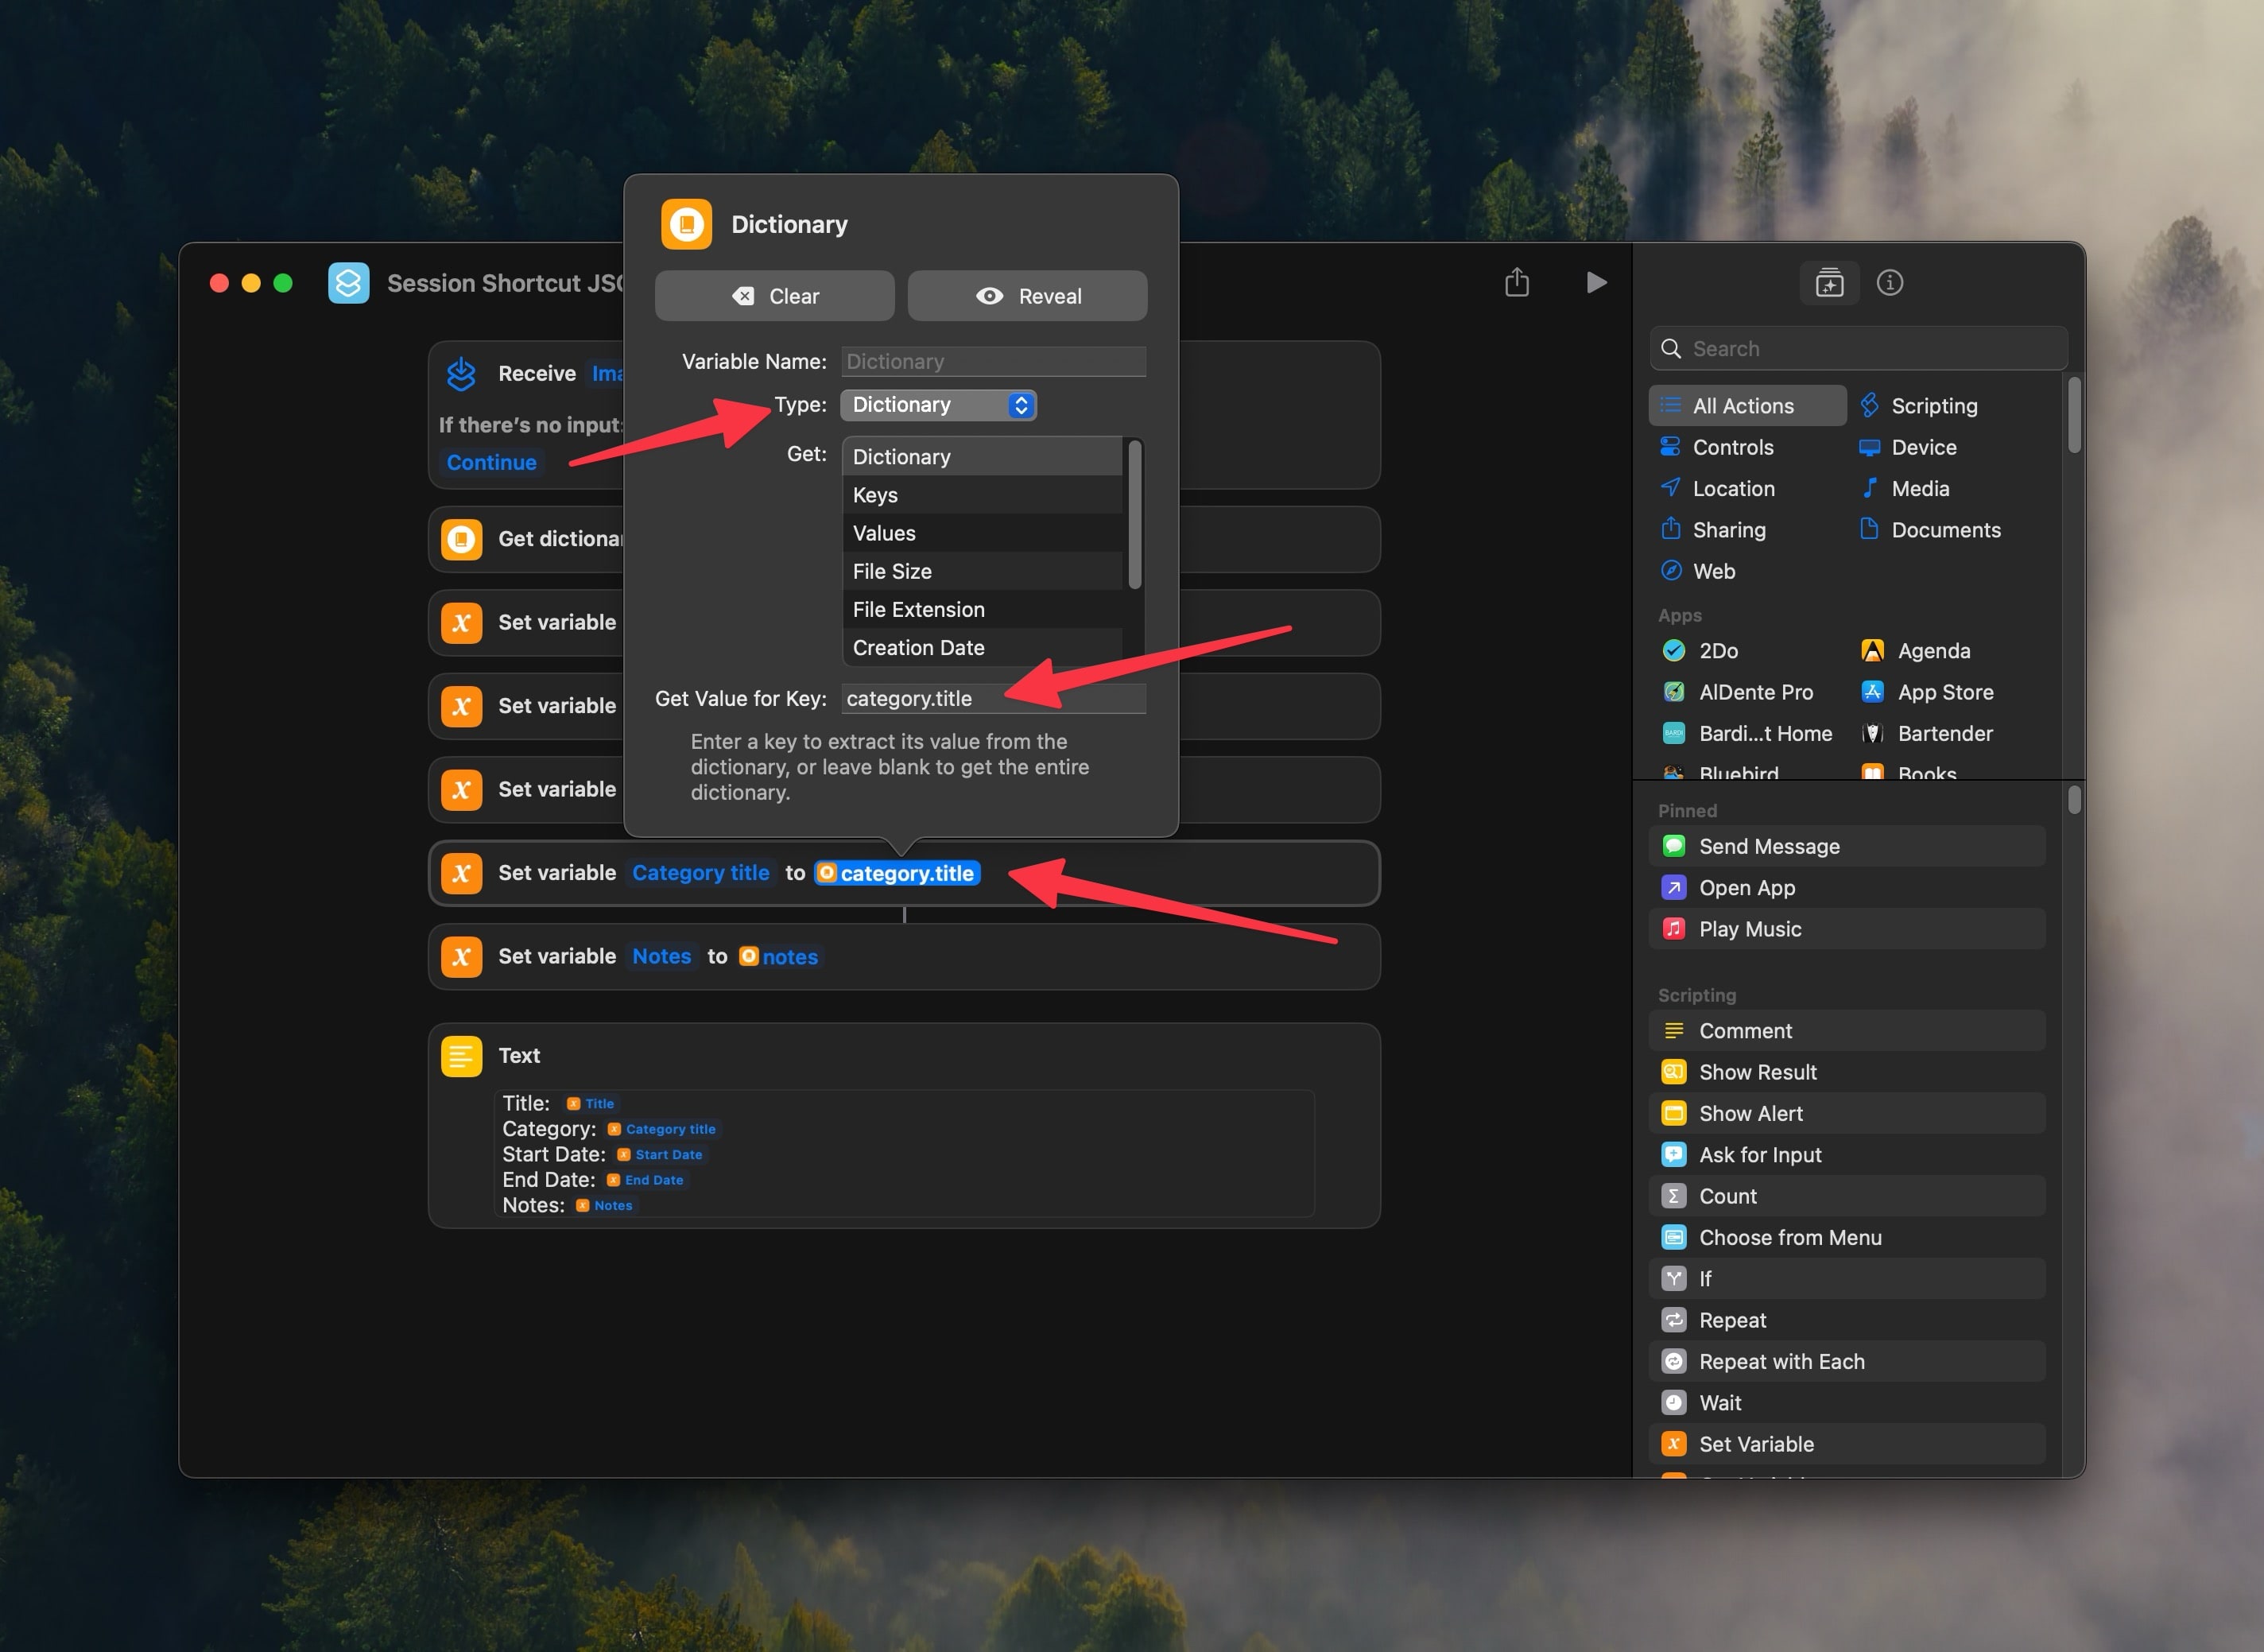
Task: Open the Type Dictionary dropdown
Action: click(938, 405)
